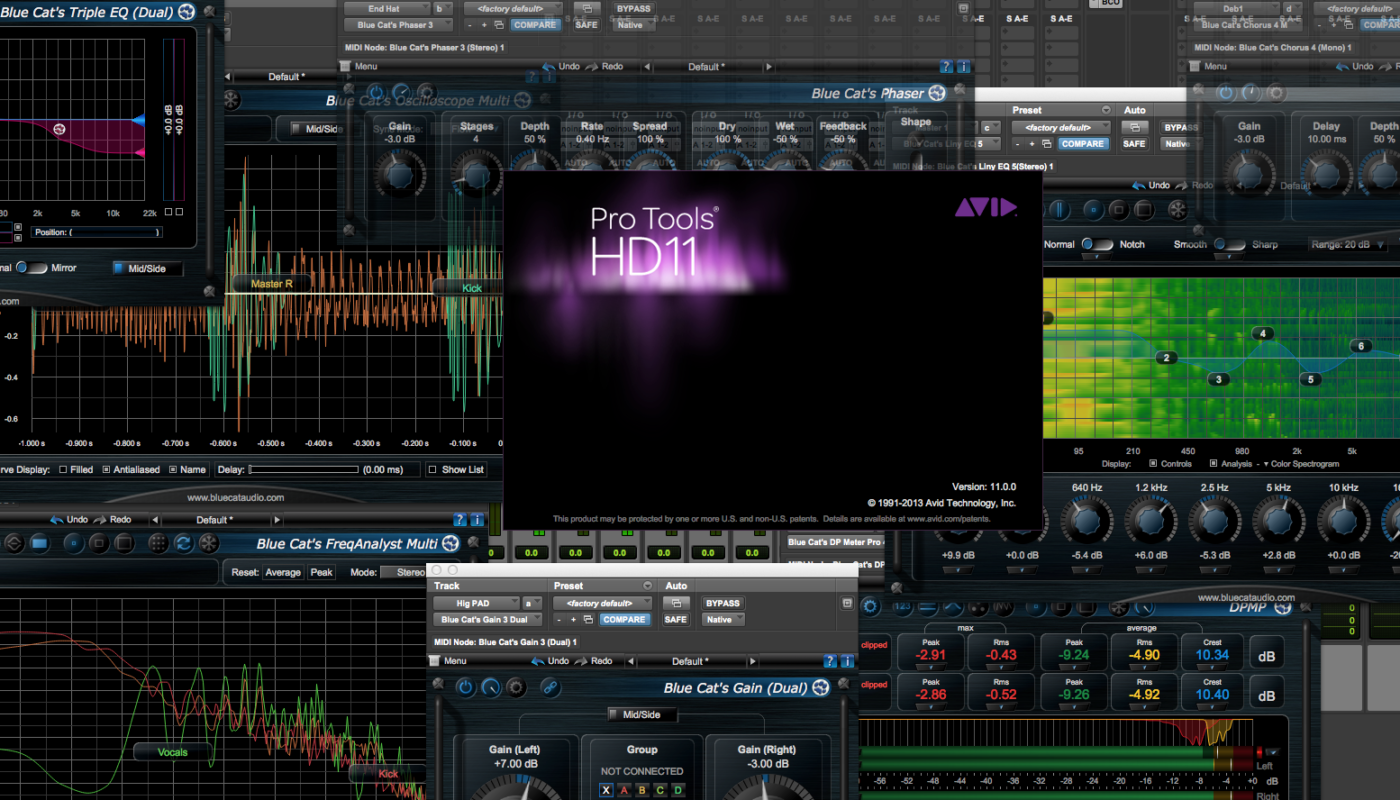Viewport: 1400px width, 800px height.
Task: Open Menu in Gain (Dual) plugin
Action: pyautogui.click(x=448, y=661)
